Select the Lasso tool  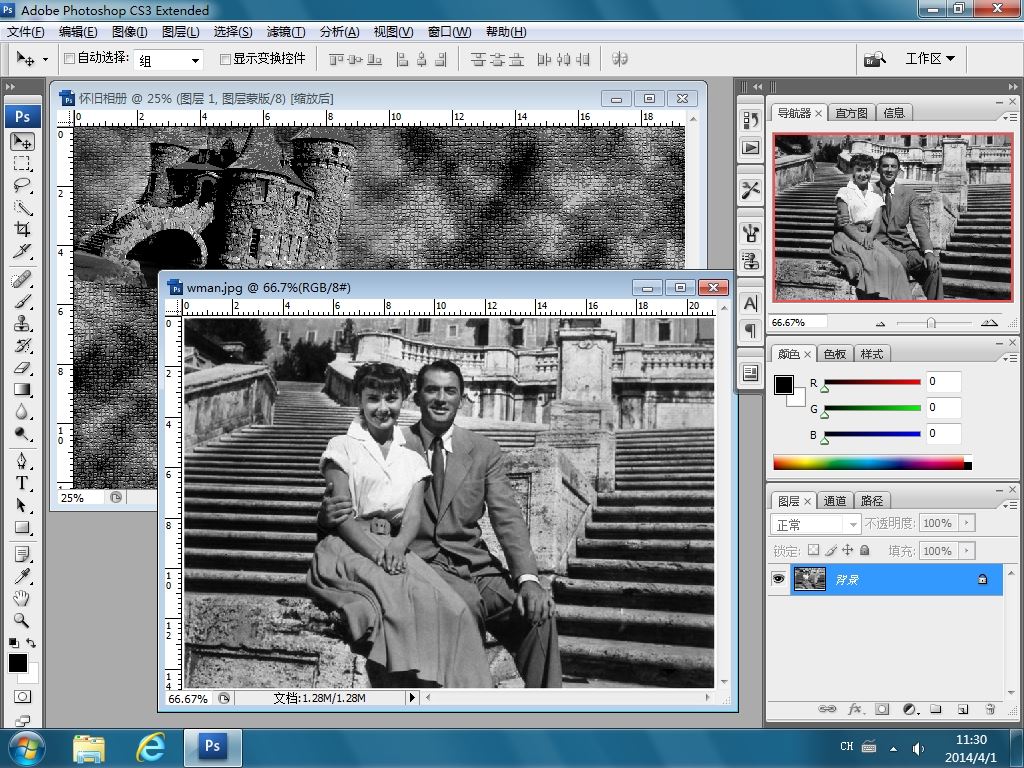(22, 185)
